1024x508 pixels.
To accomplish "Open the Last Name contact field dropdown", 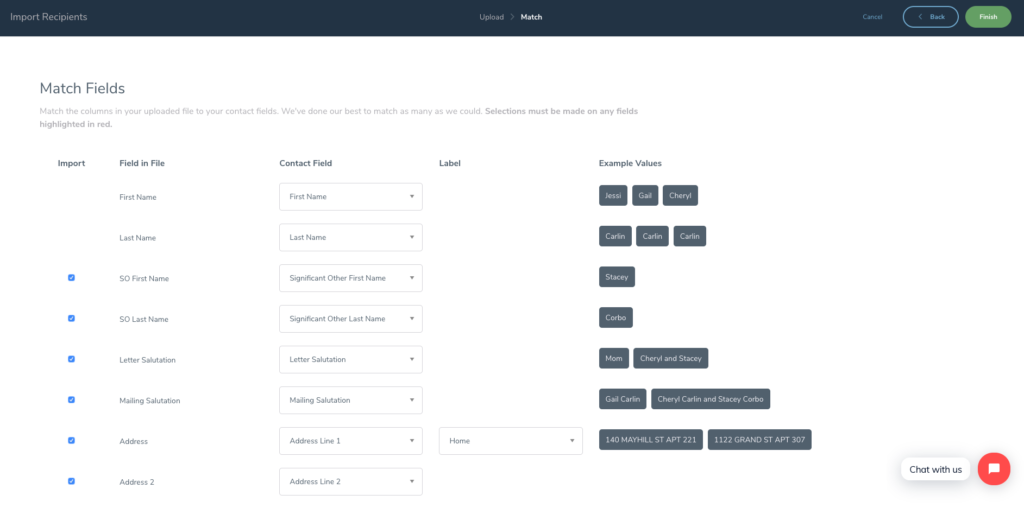I will (x=351, y=237).
